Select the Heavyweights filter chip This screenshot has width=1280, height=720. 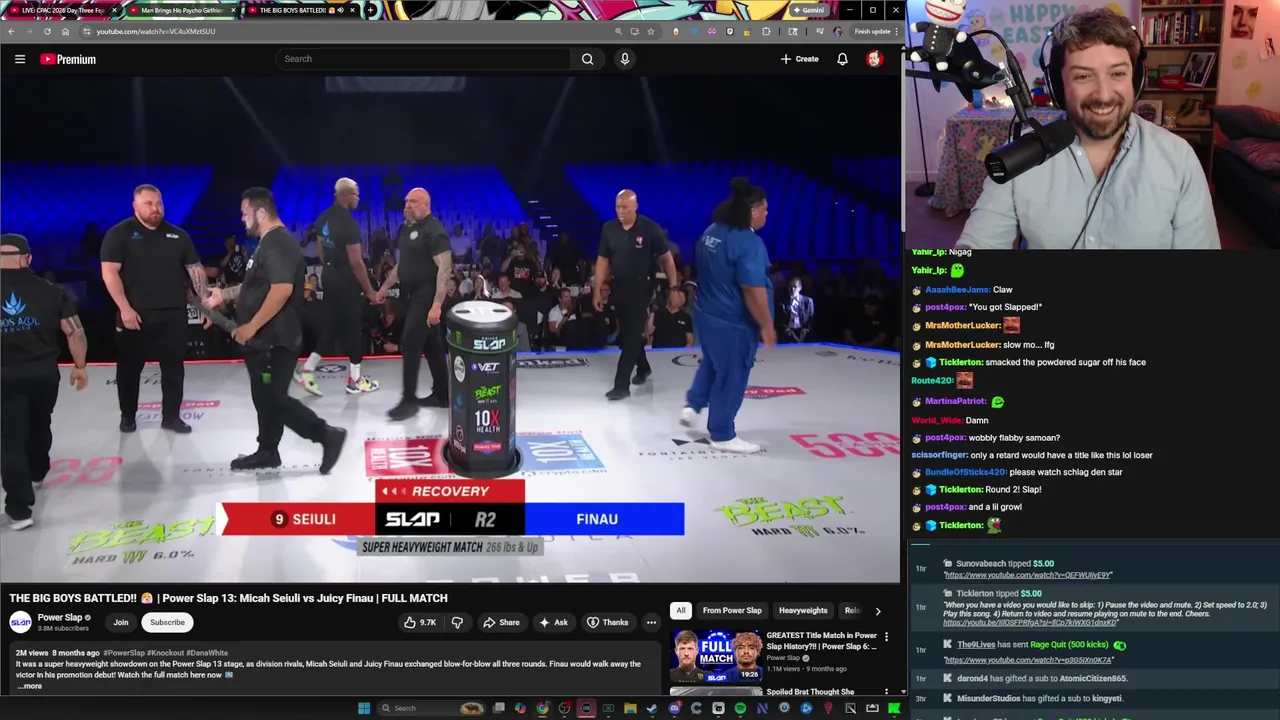pyautogui.click(x=803, y=610)
